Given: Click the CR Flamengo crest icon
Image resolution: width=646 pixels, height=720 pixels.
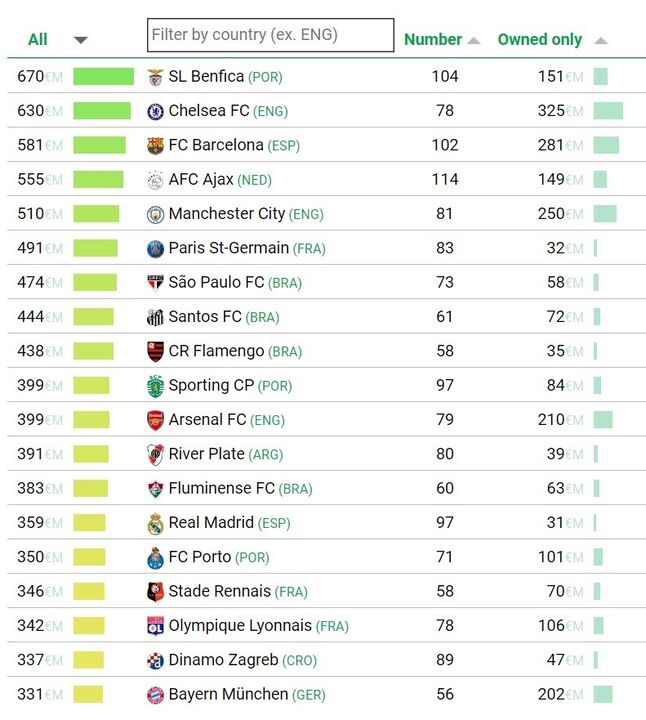Looking at the screenshot, I should pyautogui.click(x=155, y=351).
